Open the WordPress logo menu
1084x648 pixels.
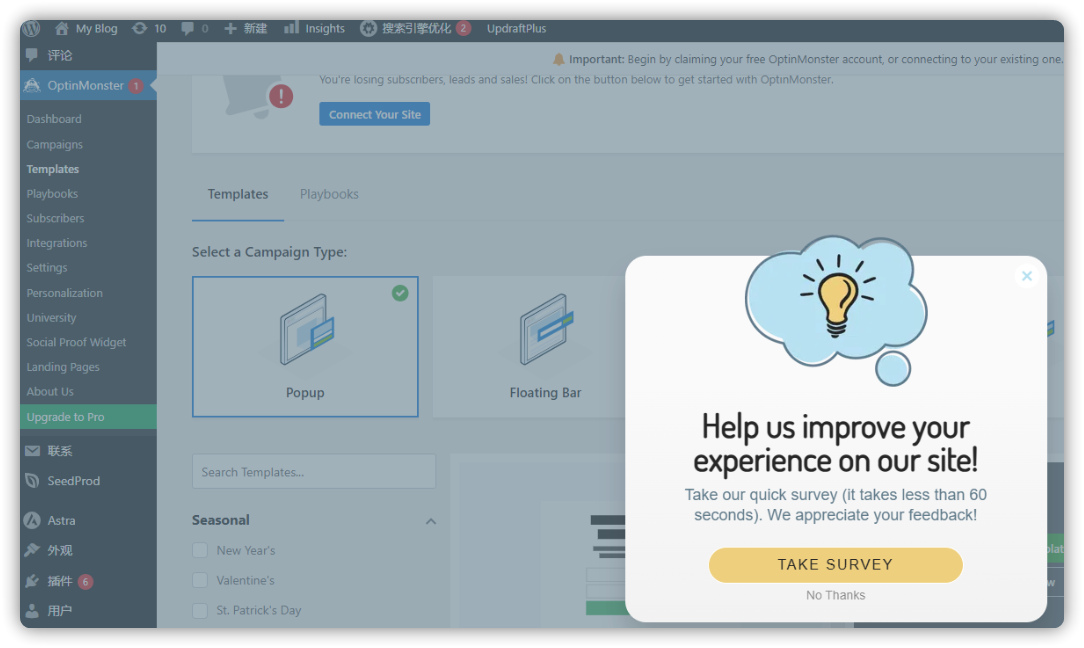pos(31,28)
